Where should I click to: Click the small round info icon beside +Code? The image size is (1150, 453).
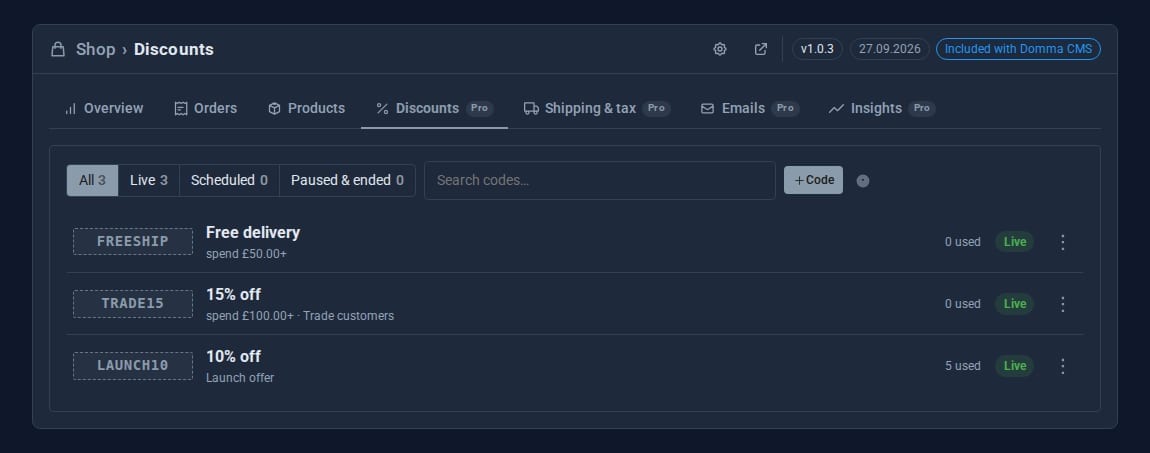click(x=862, y=180)
